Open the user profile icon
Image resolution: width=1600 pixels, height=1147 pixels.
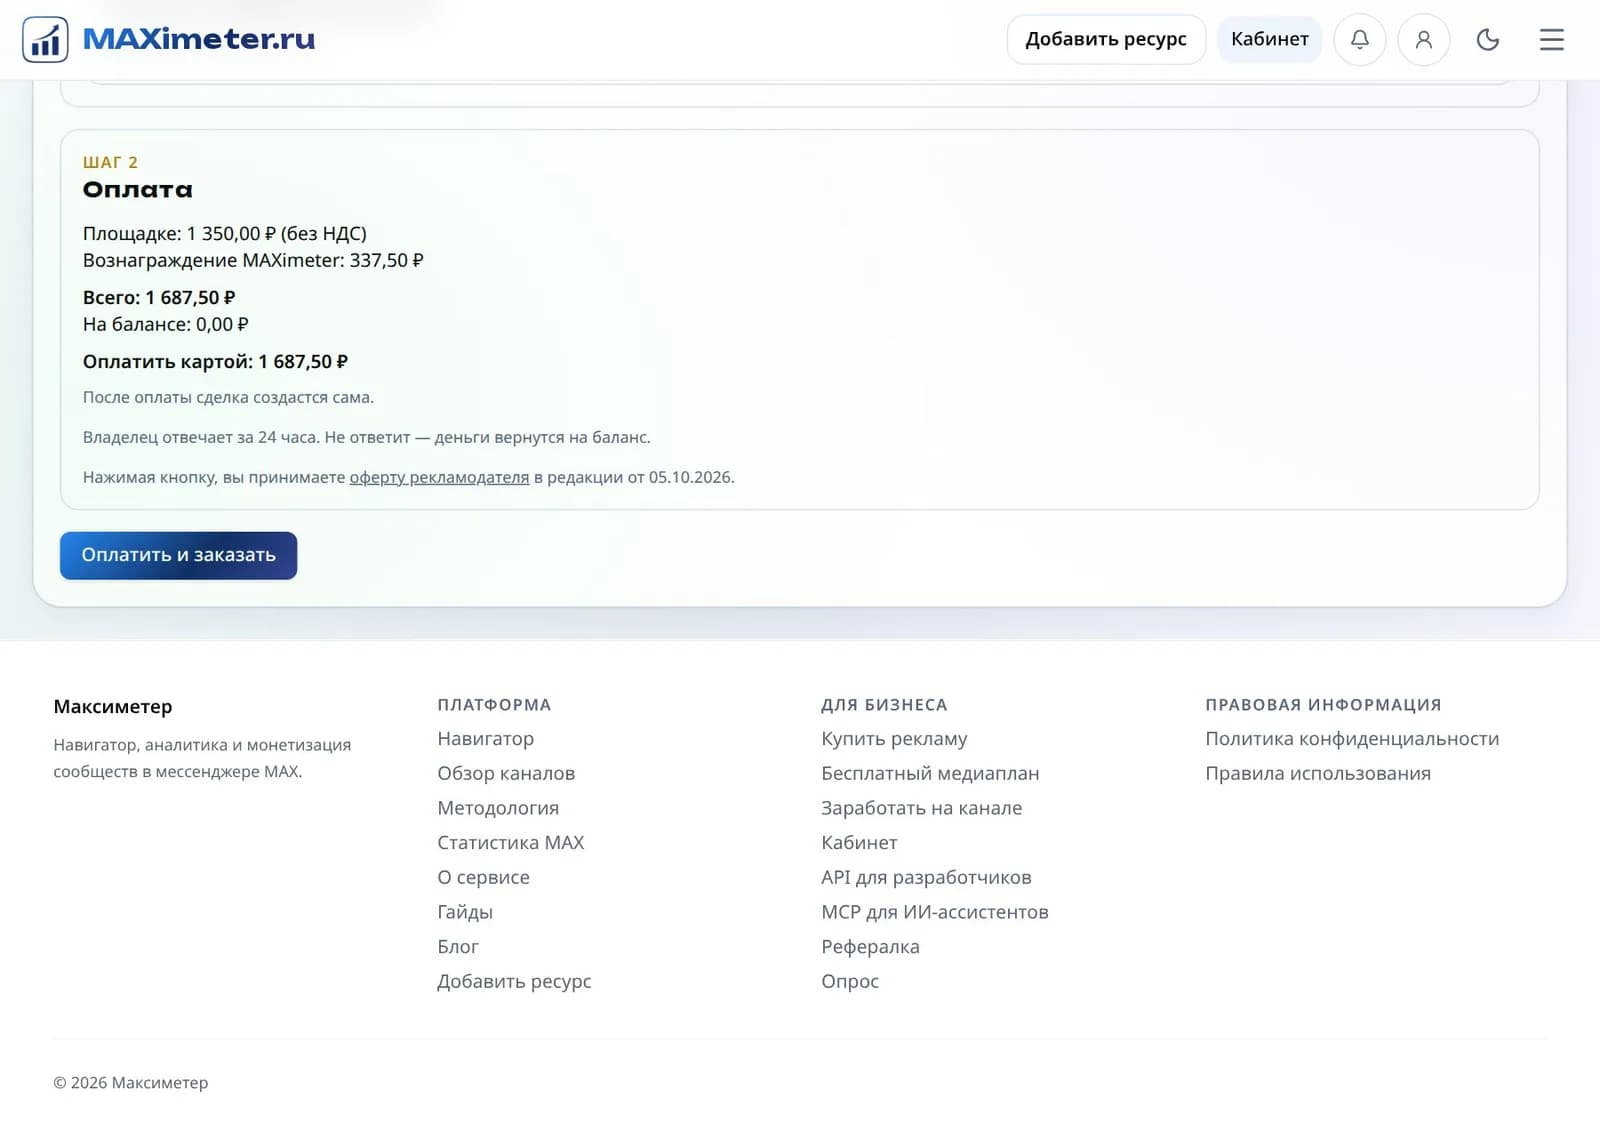[1424, 40]
